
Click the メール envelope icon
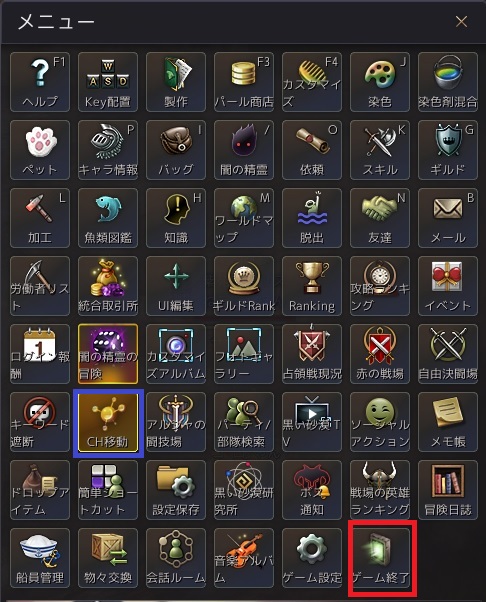click(448, 218)
